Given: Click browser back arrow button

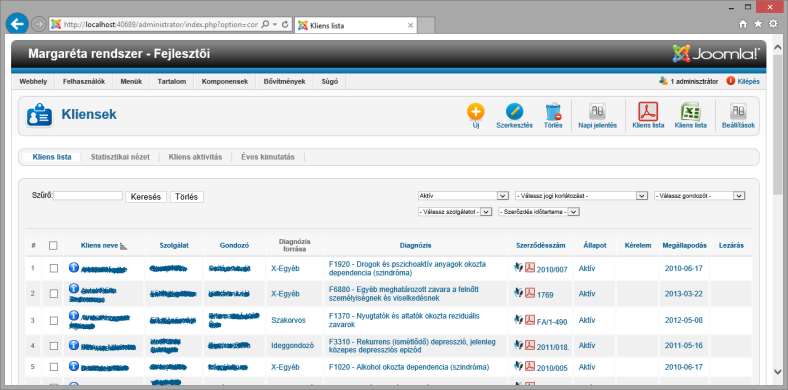Looking at the screenshot, I should (x=17, y=24).
